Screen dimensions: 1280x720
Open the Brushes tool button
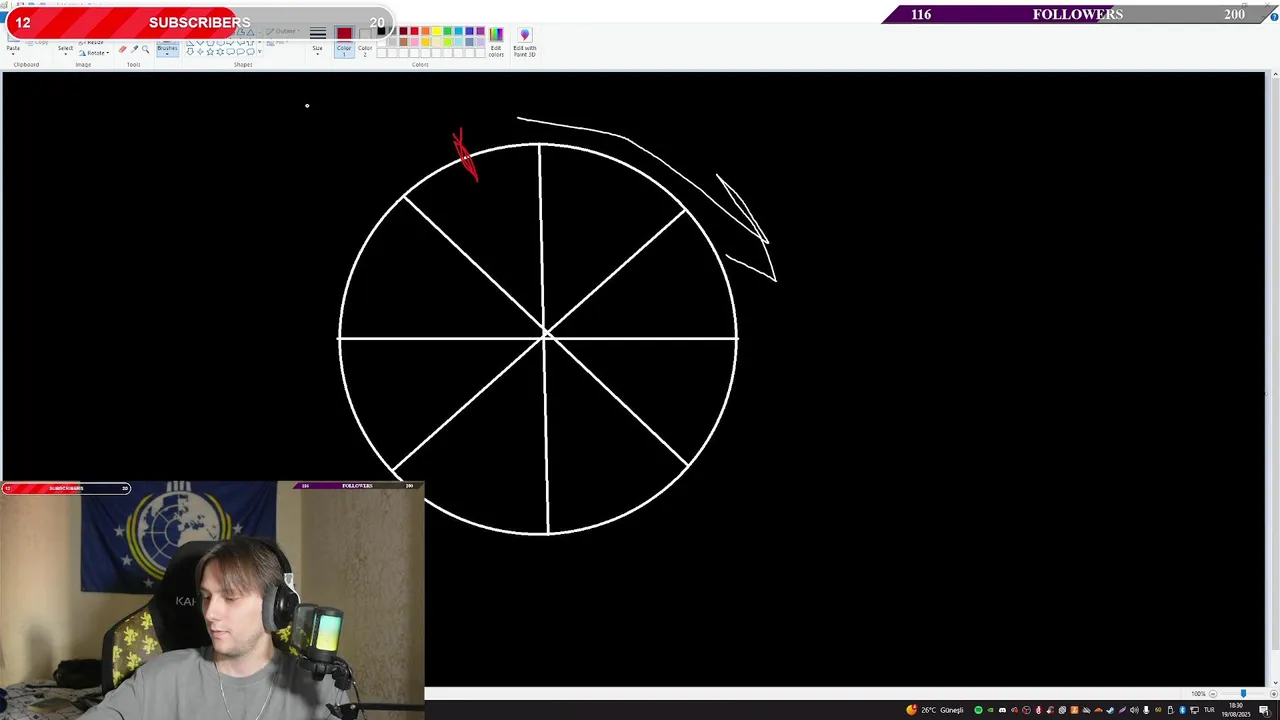point(167,50)
